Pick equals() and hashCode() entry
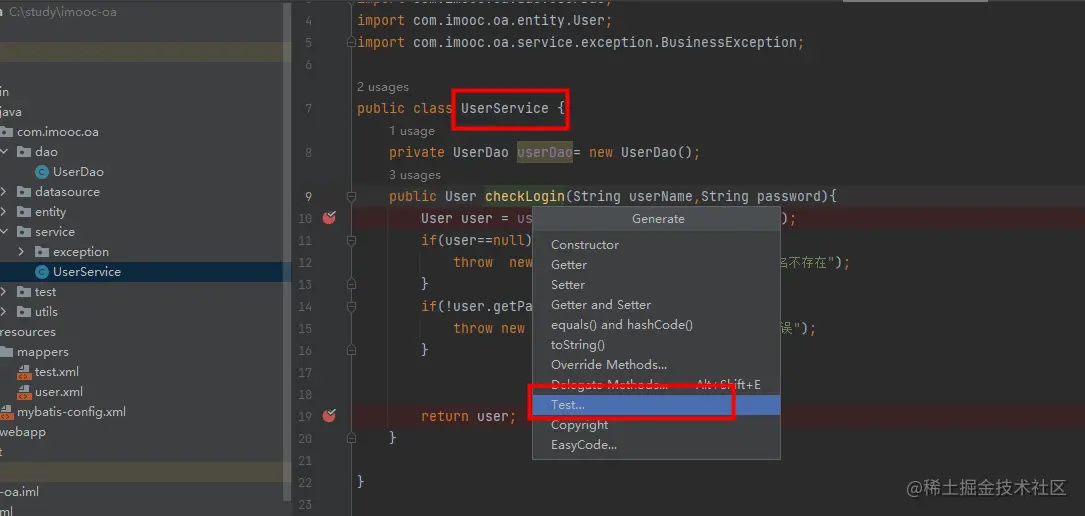1085x516 pixels. tap(621, 325)
